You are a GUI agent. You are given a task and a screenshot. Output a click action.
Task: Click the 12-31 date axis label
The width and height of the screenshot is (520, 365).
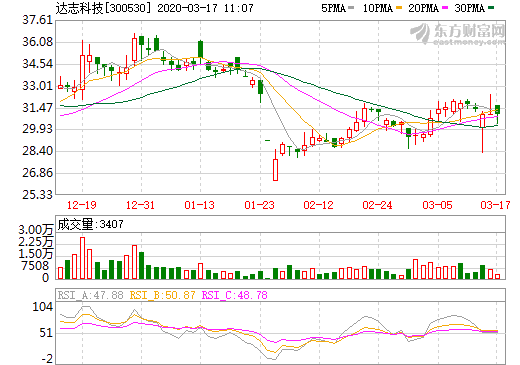(140, 205)
